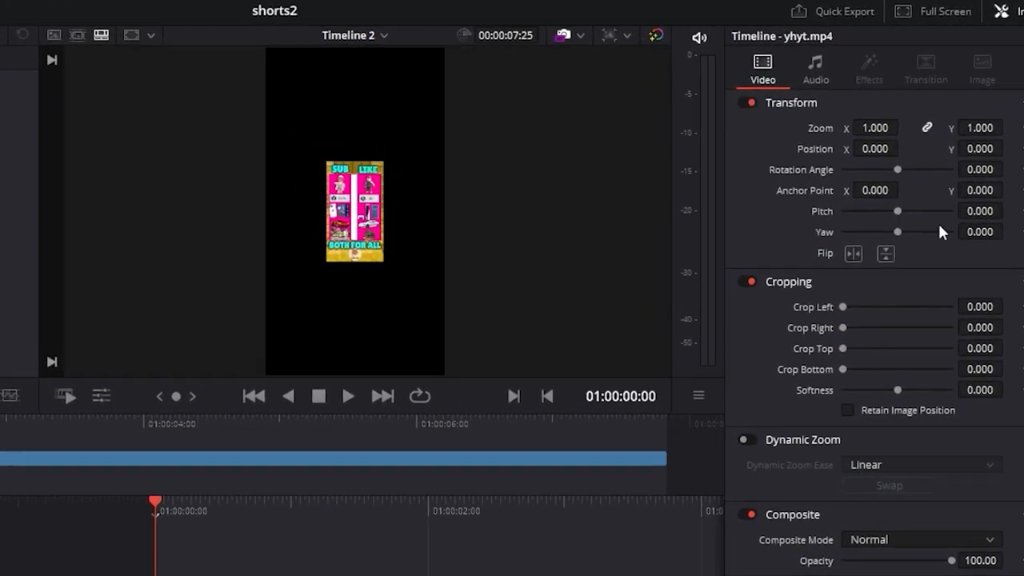This screenshot has height=576, width=1024.
Task: Collapse the Transform section header
Action: tap(791, 103)
